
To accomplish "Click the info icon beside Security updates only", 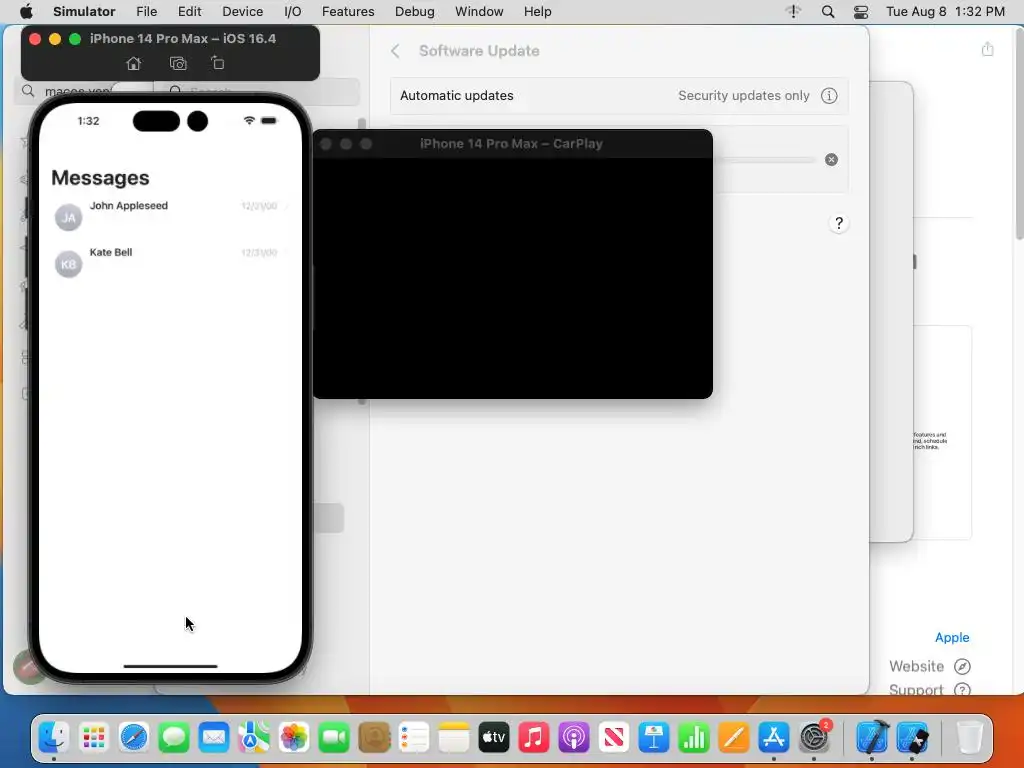I will pyautogui.click(x=829, y=96).
